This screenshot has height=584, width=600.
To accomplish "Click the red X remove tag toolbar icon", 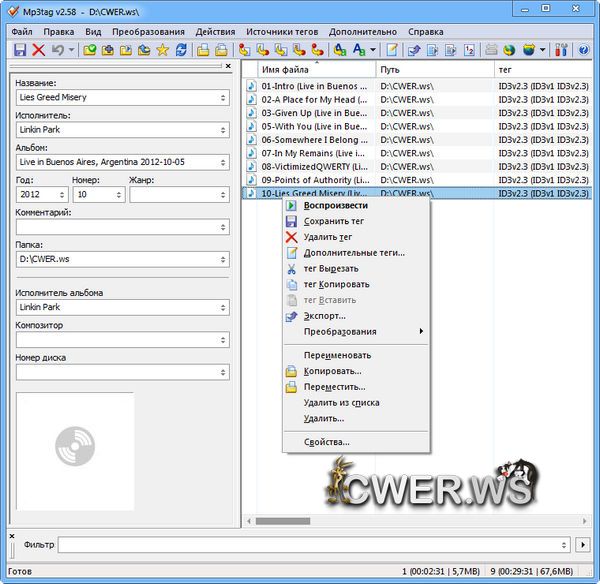I will (39, 49).
